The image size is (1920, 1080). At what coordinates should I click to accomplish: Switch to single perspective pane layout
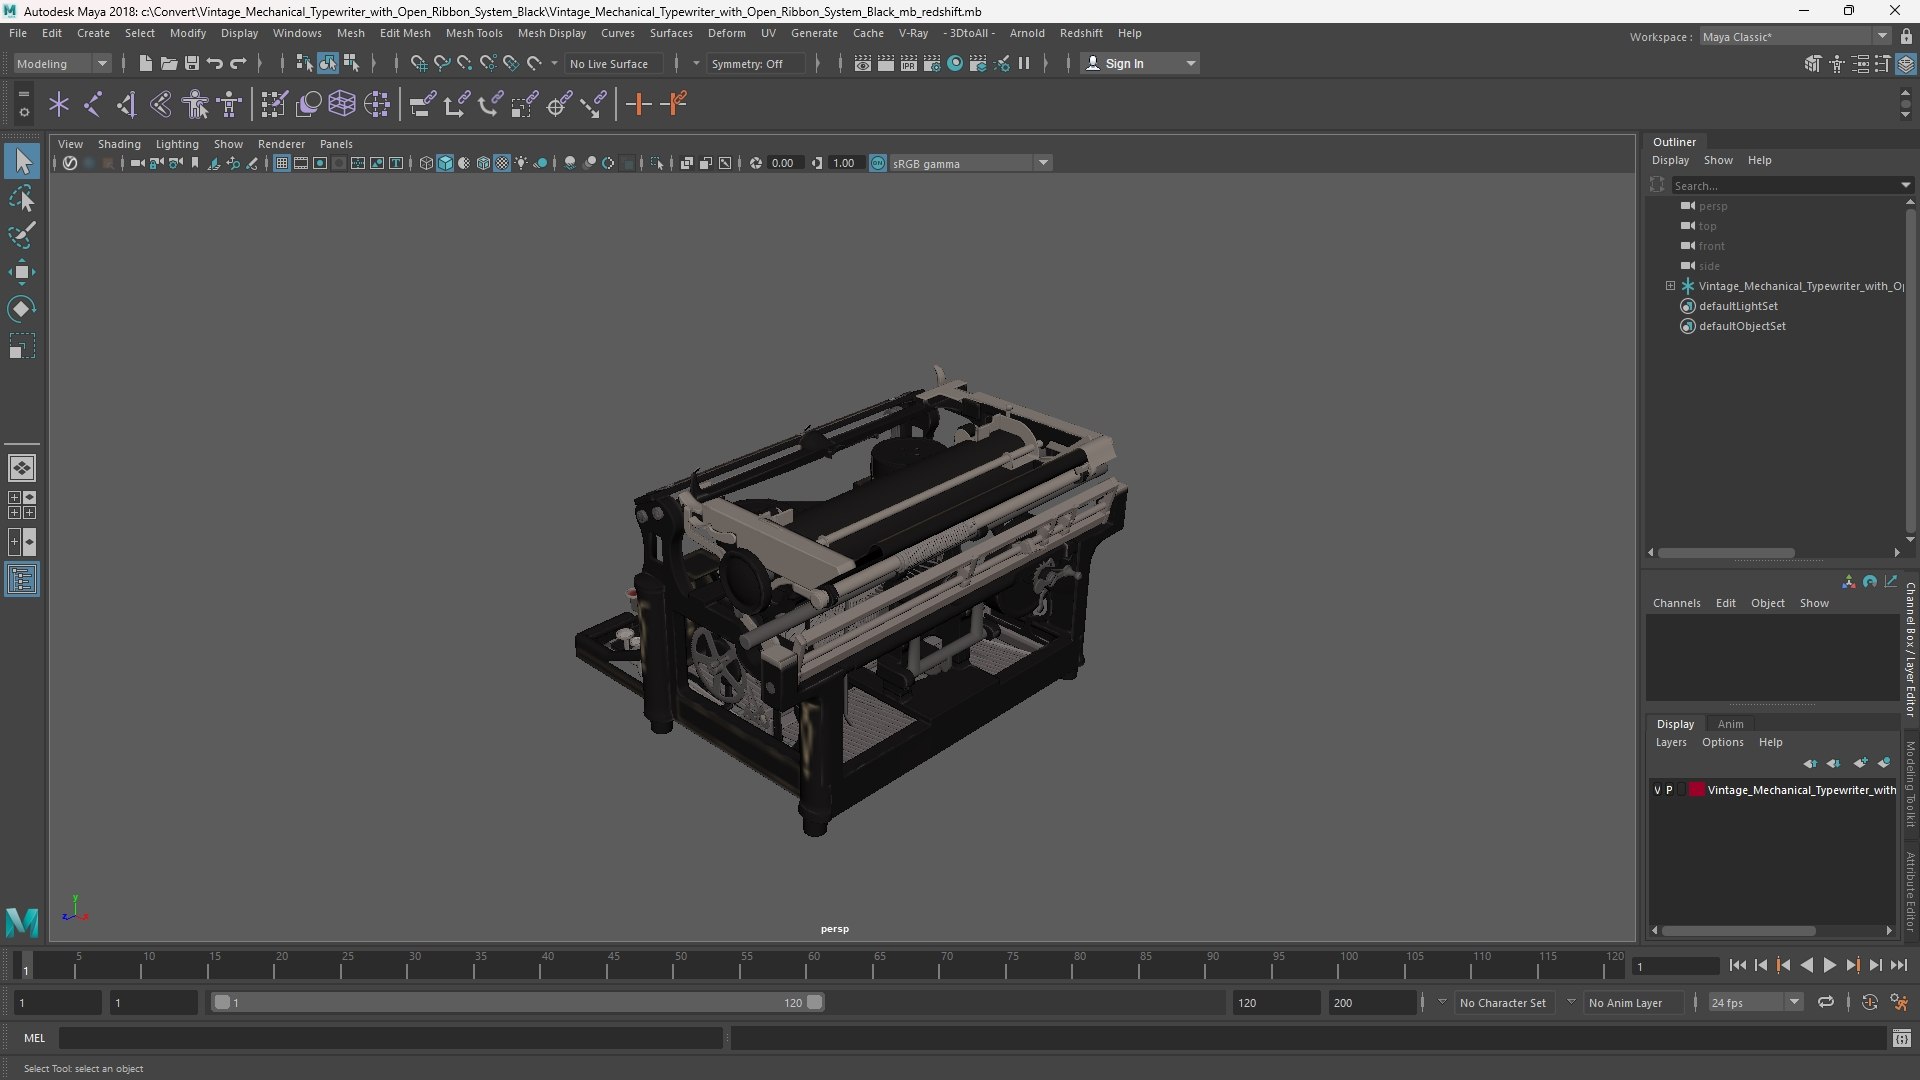[x=22, y=468]
